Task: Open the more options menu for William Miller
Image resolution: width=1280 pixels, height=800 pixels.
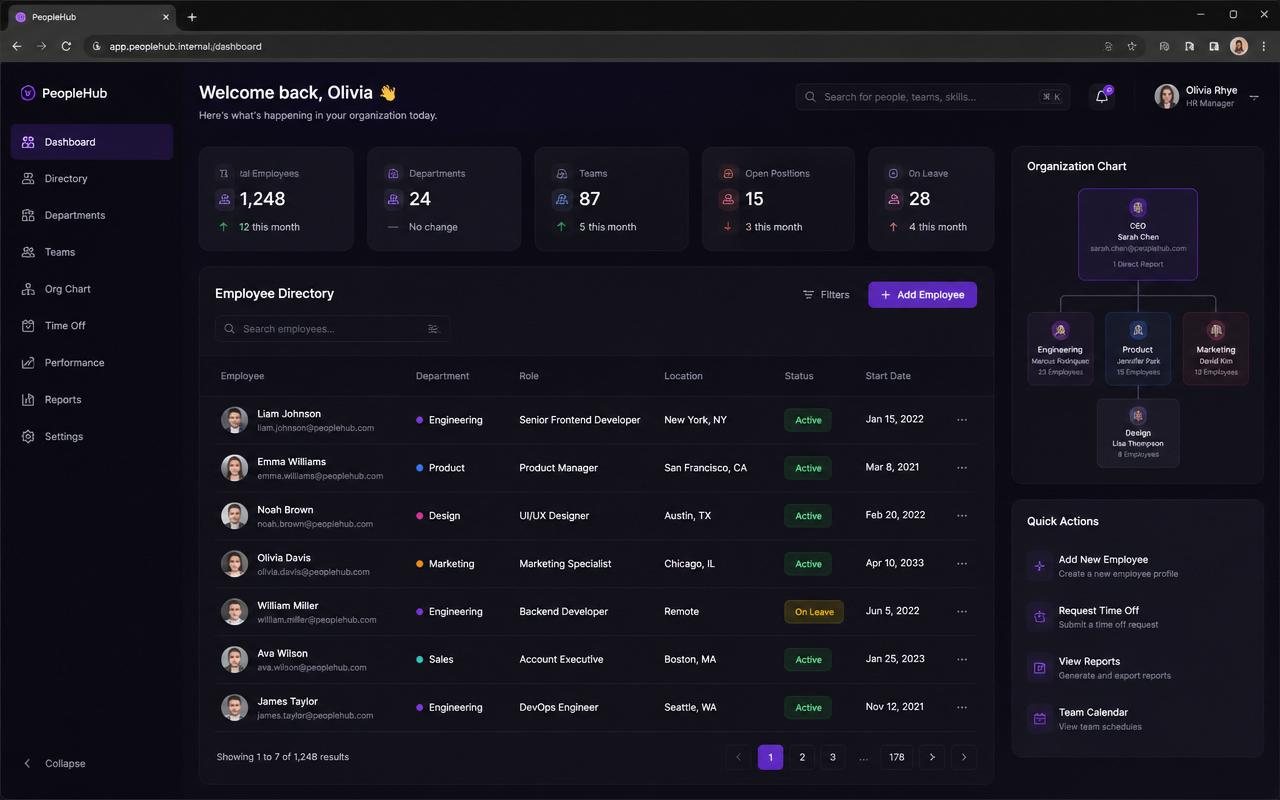Action: [x=962, y=612]
